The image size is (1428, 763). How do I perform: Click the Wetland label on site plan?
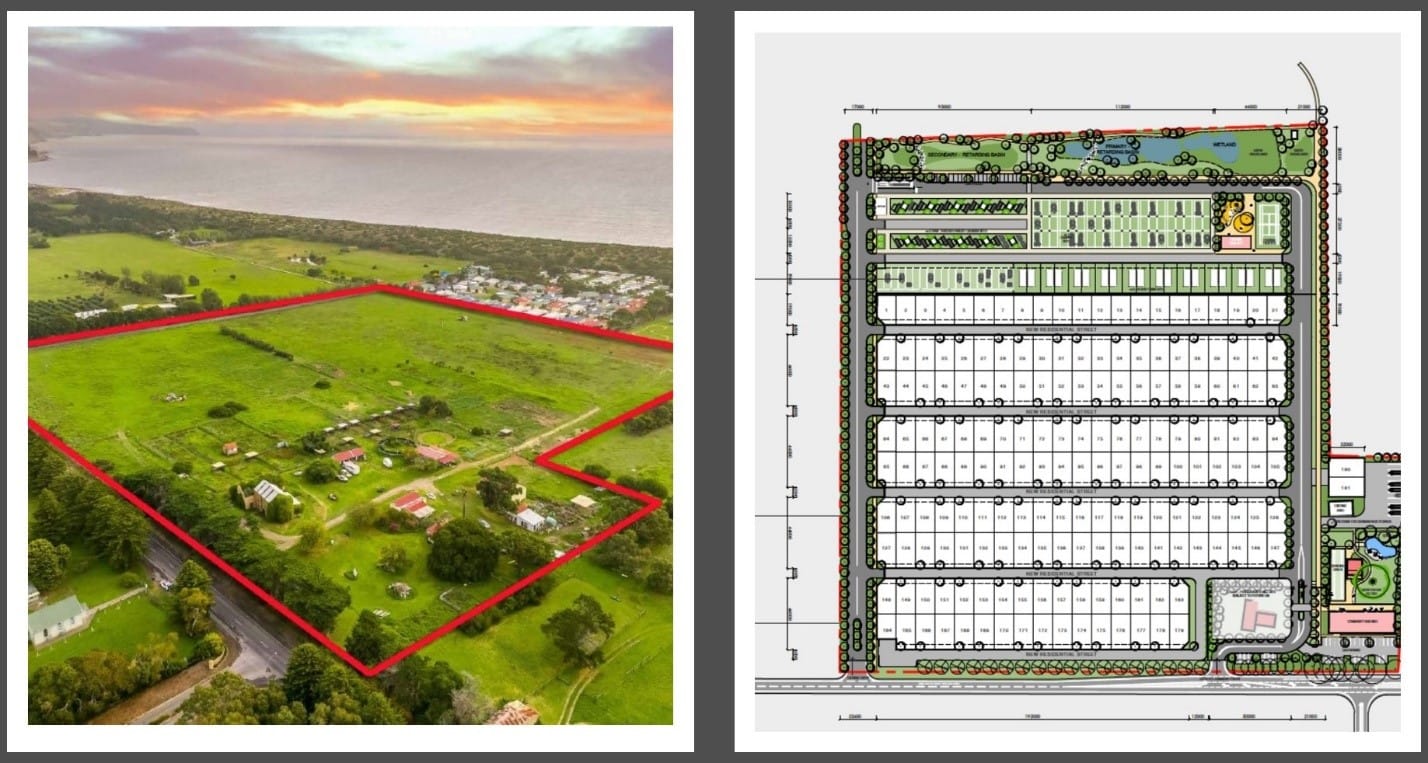1225,146
